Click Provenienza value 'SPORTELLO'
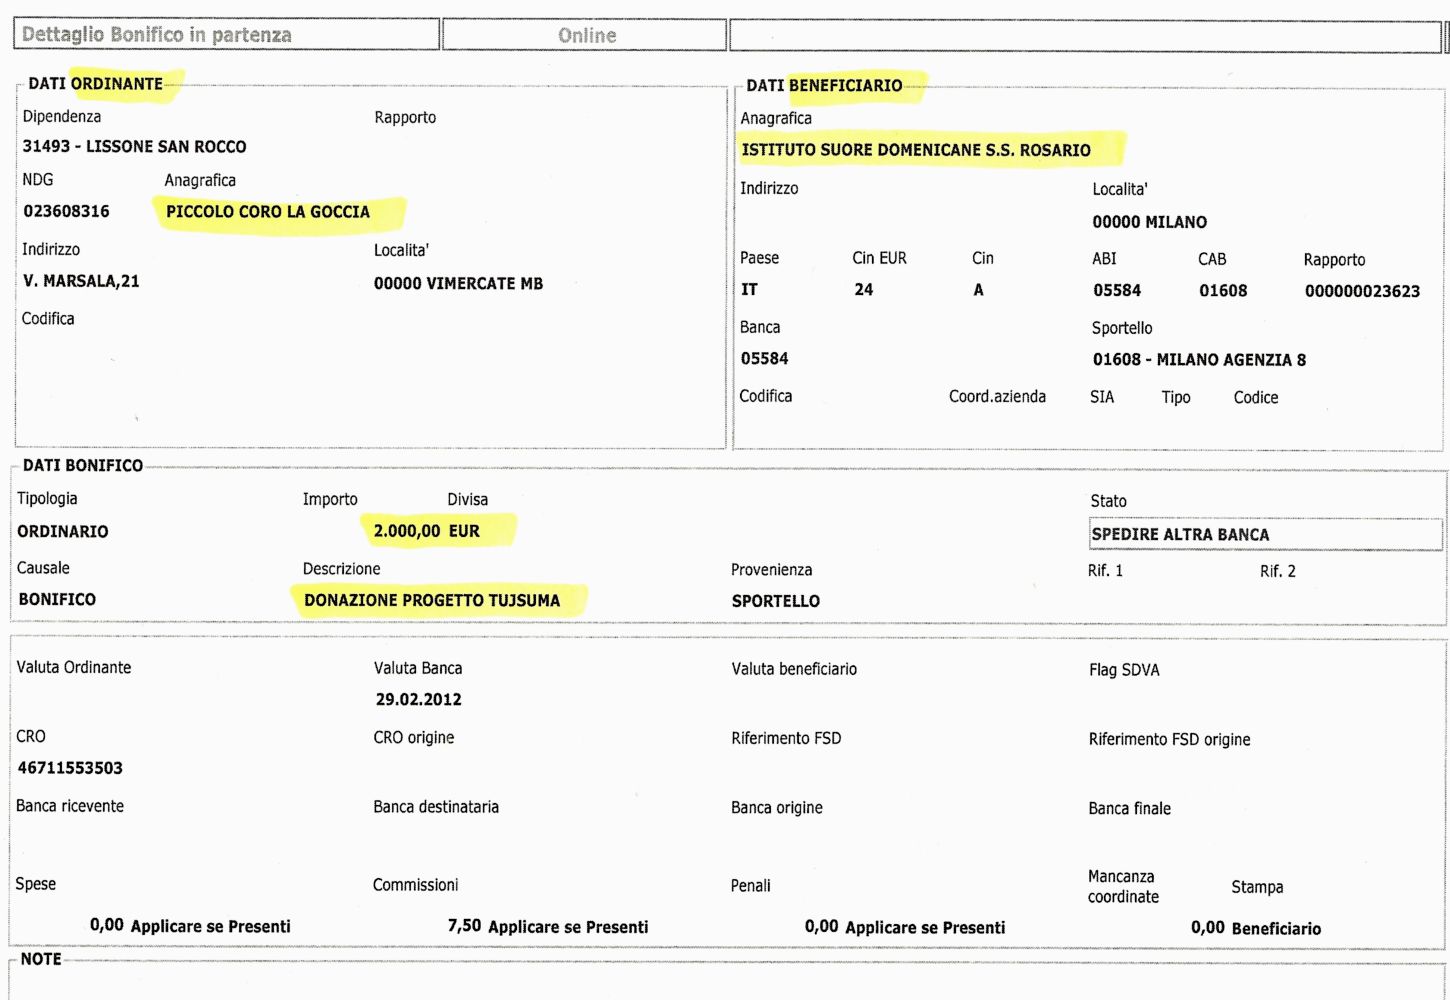The height and width of the screenshot is (1000, 1450). [x=776, y=601]
